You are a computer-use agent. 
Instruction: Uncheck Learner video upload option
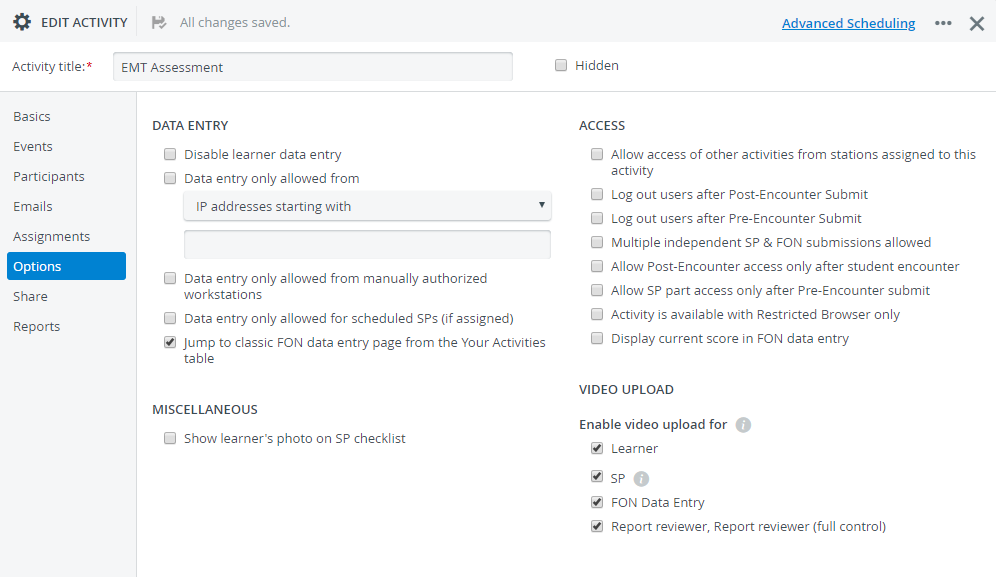point(596,448)
